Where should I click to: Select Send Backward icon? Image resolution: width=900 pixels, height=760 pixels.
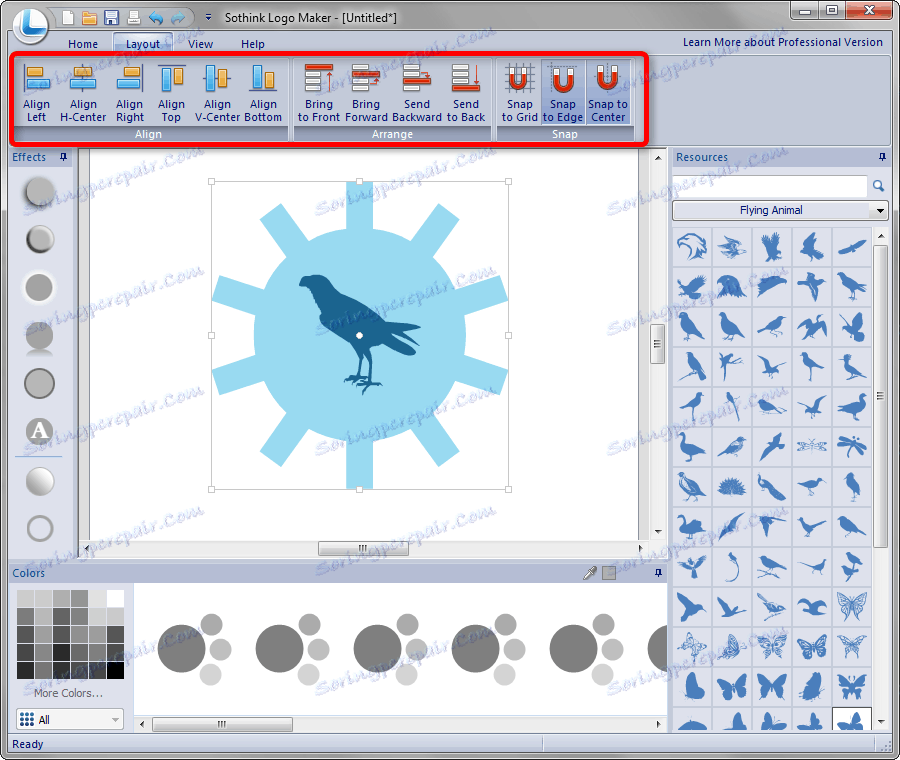click(417, 92)
